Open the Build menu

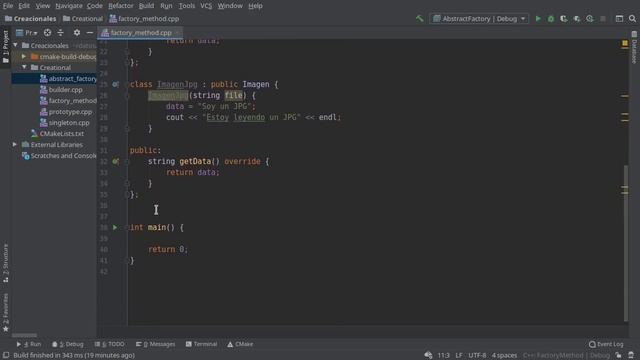point(146,6)
